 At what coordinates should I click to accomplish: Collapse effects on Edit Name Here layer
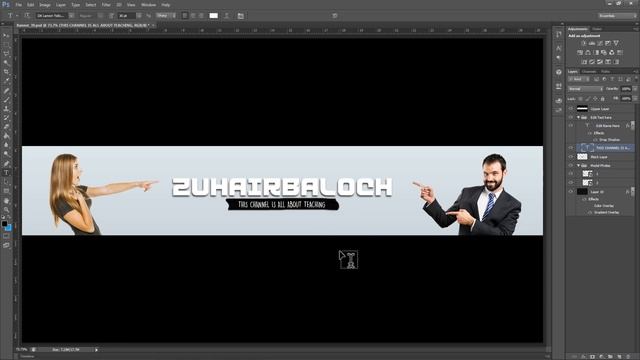(633, 126)
